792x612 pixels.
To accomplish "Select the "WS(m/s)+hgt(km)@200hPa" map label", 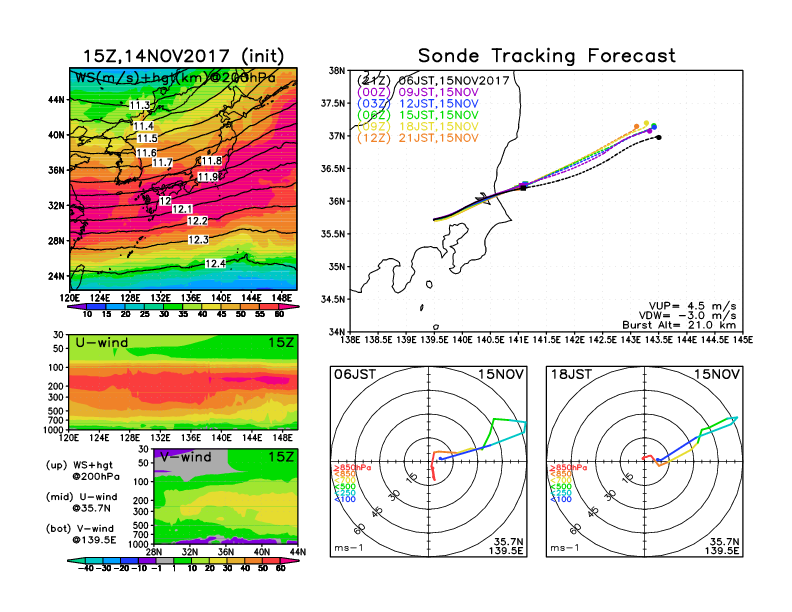I will [x=175, y=78].
